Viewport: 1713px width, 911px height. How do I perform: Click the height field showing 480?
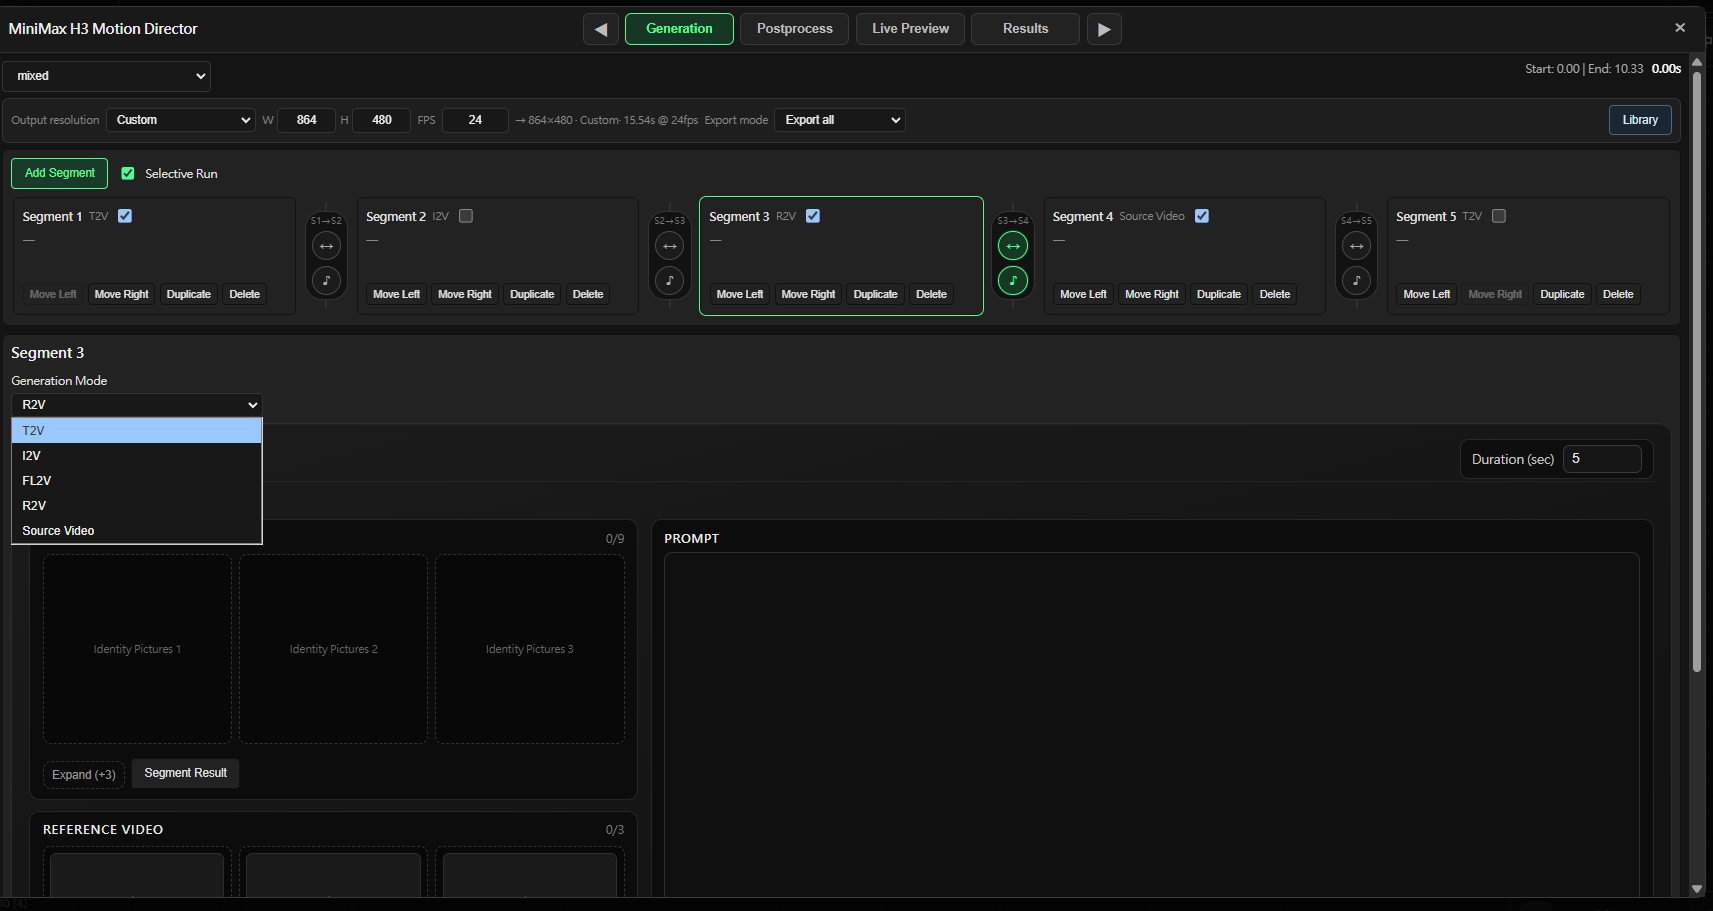coord(382,120)
